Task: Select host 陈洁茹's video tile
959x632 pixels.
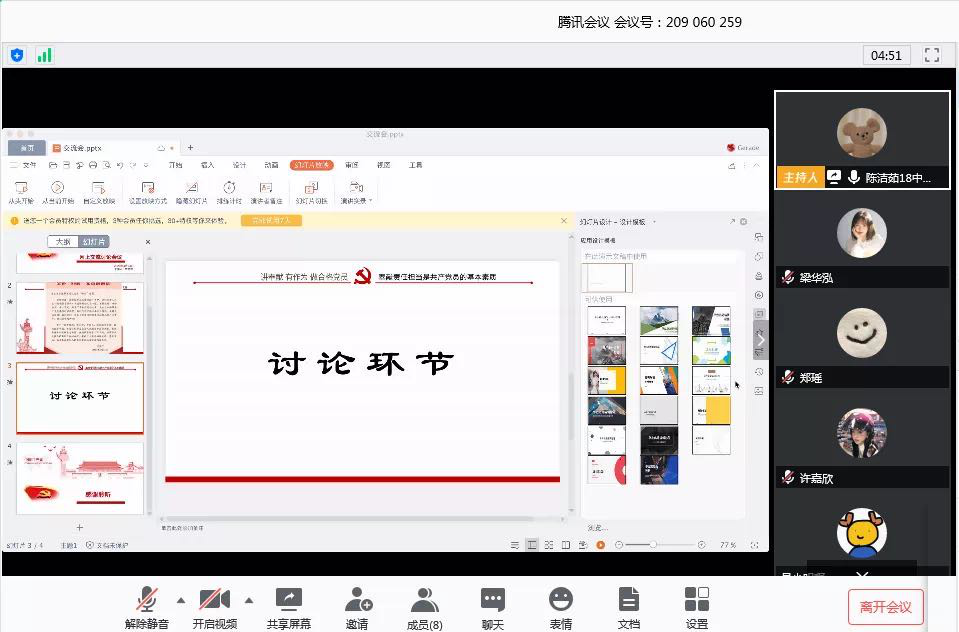Action: (x=862, y=139)
